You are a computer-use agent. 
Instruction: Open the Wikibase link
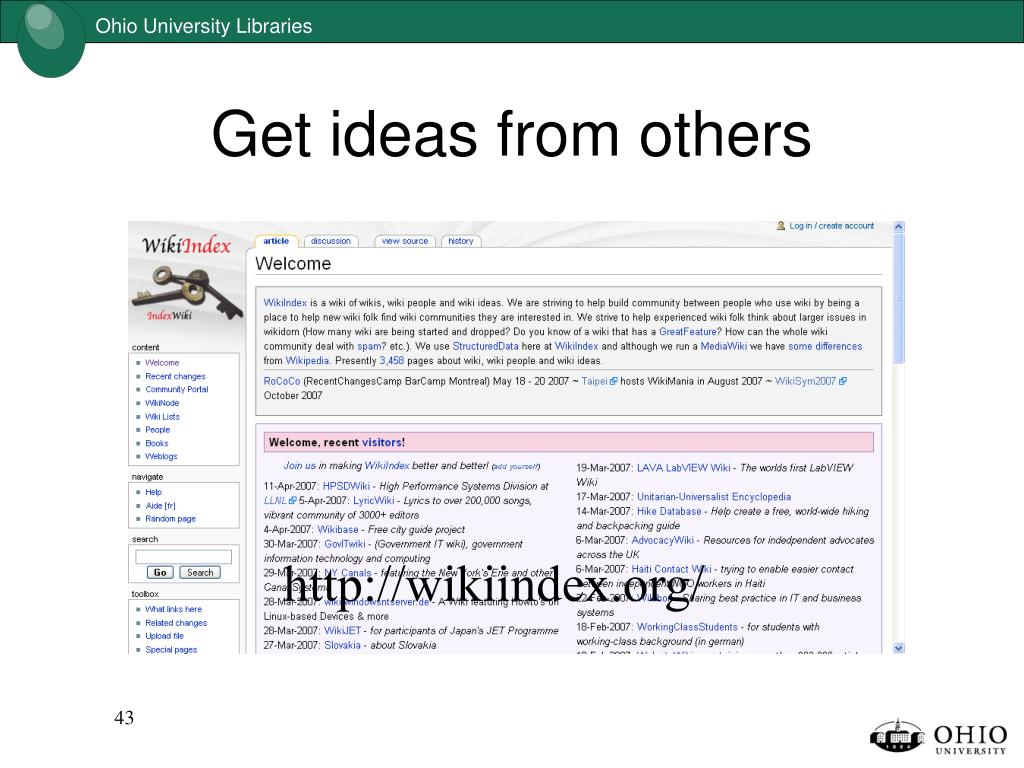point(338,530)
